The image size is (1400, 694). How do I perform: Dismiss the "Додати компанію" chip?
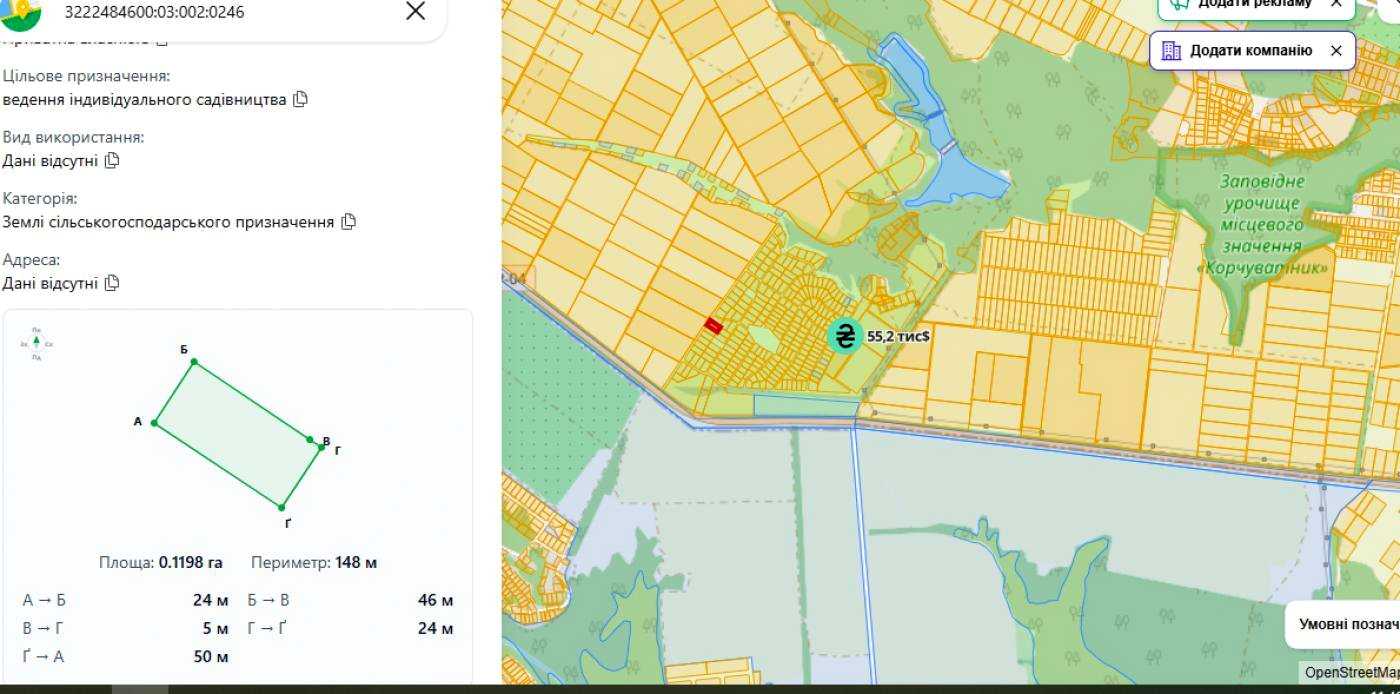coord(1336,50)
